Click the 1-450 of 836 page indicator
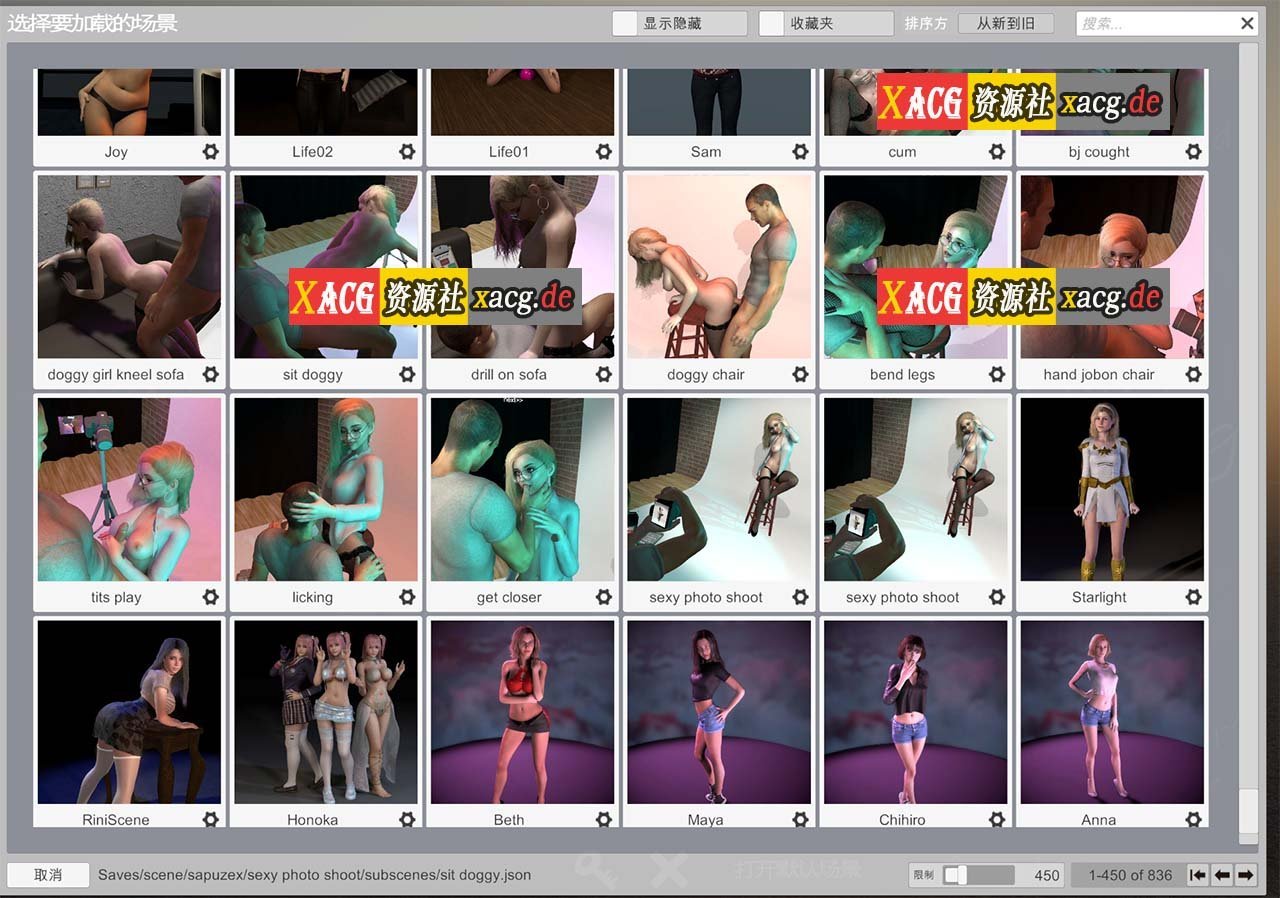 pos(1128,874)
